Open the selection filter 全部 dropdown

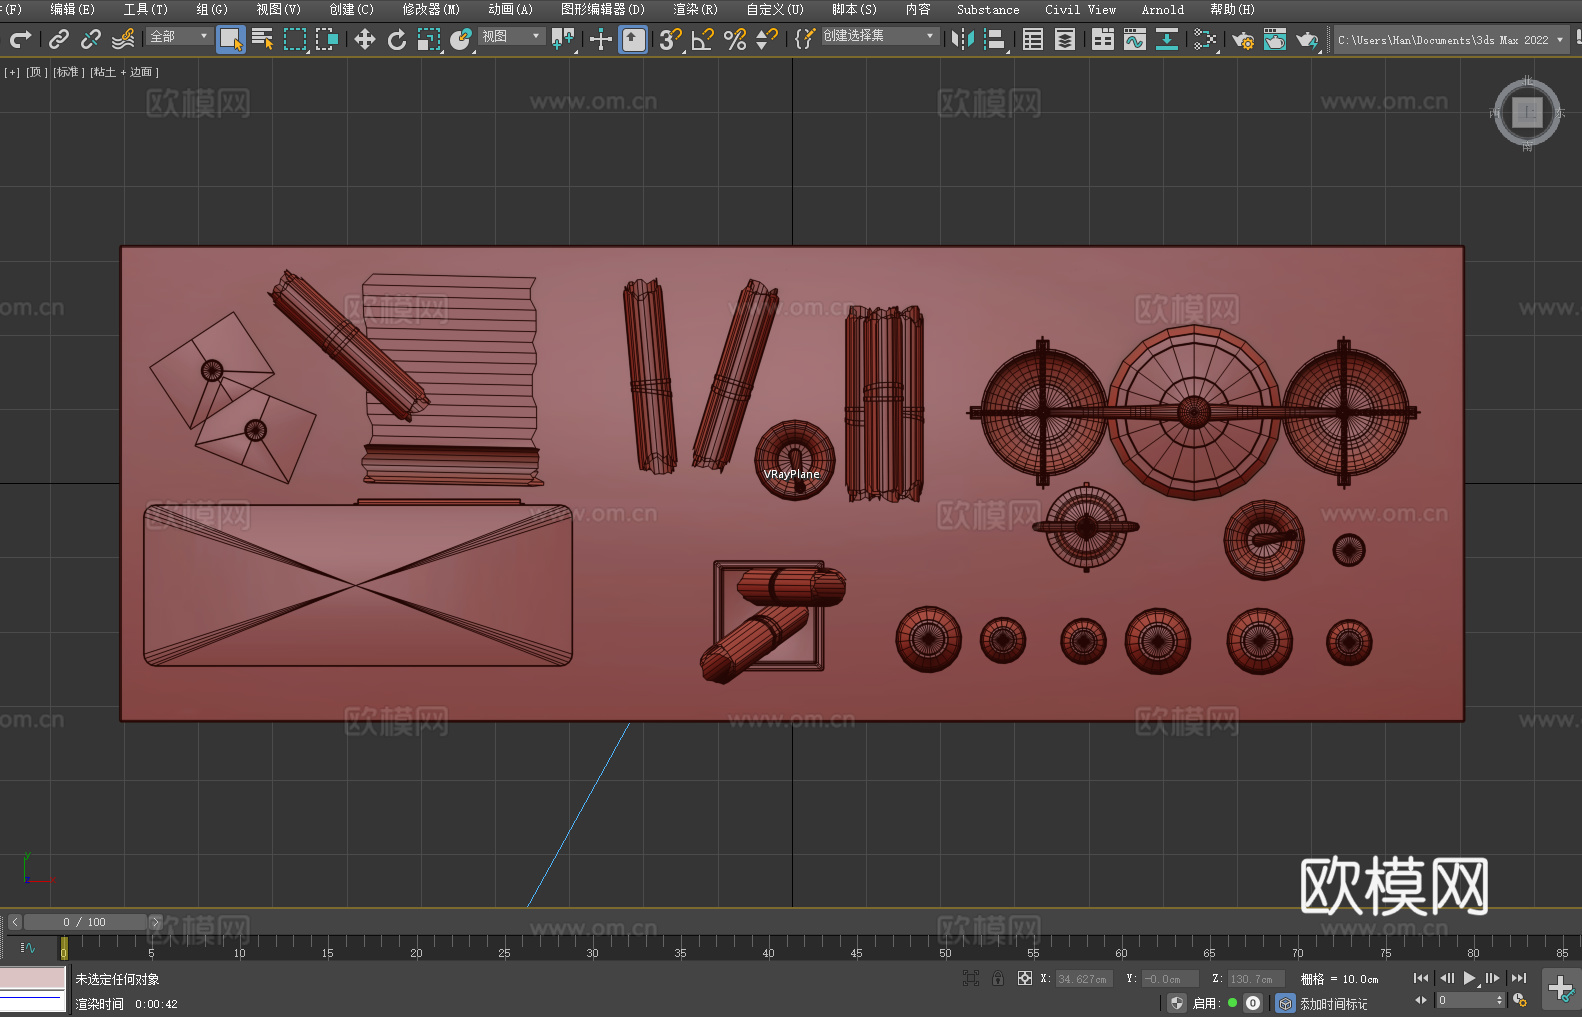[x=179, y=37]
